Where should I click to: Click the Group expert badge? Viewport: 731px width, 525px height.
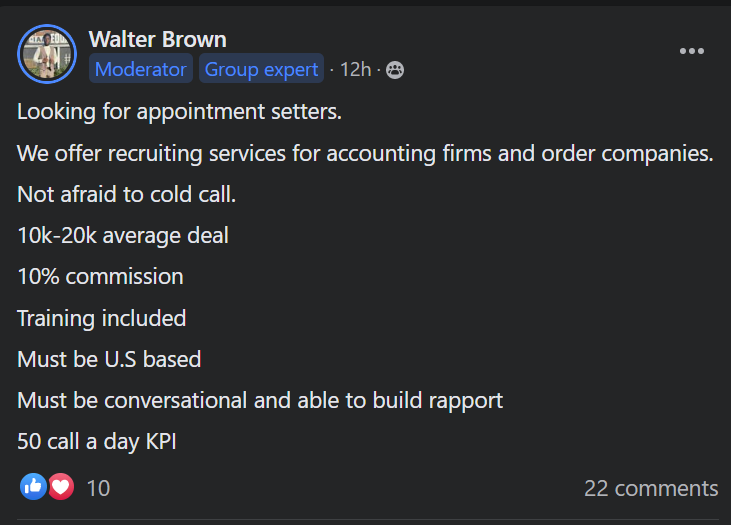pyautogui.click(x=261, y=69)
